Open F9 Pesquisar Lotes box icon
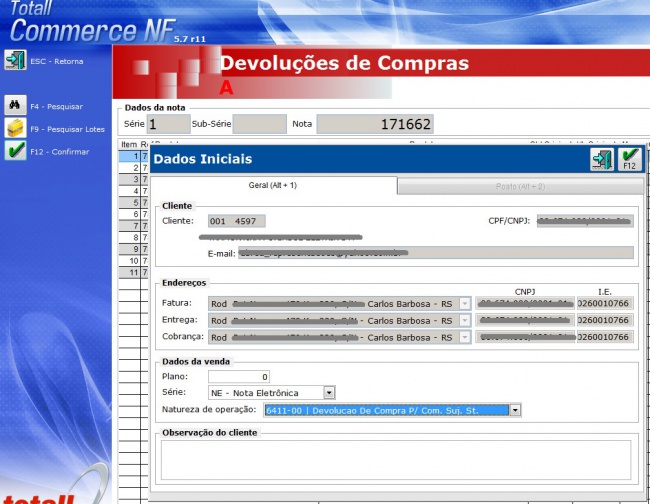Screen dimensions: 650x504 pyautogui.click(x=15, y=128)
